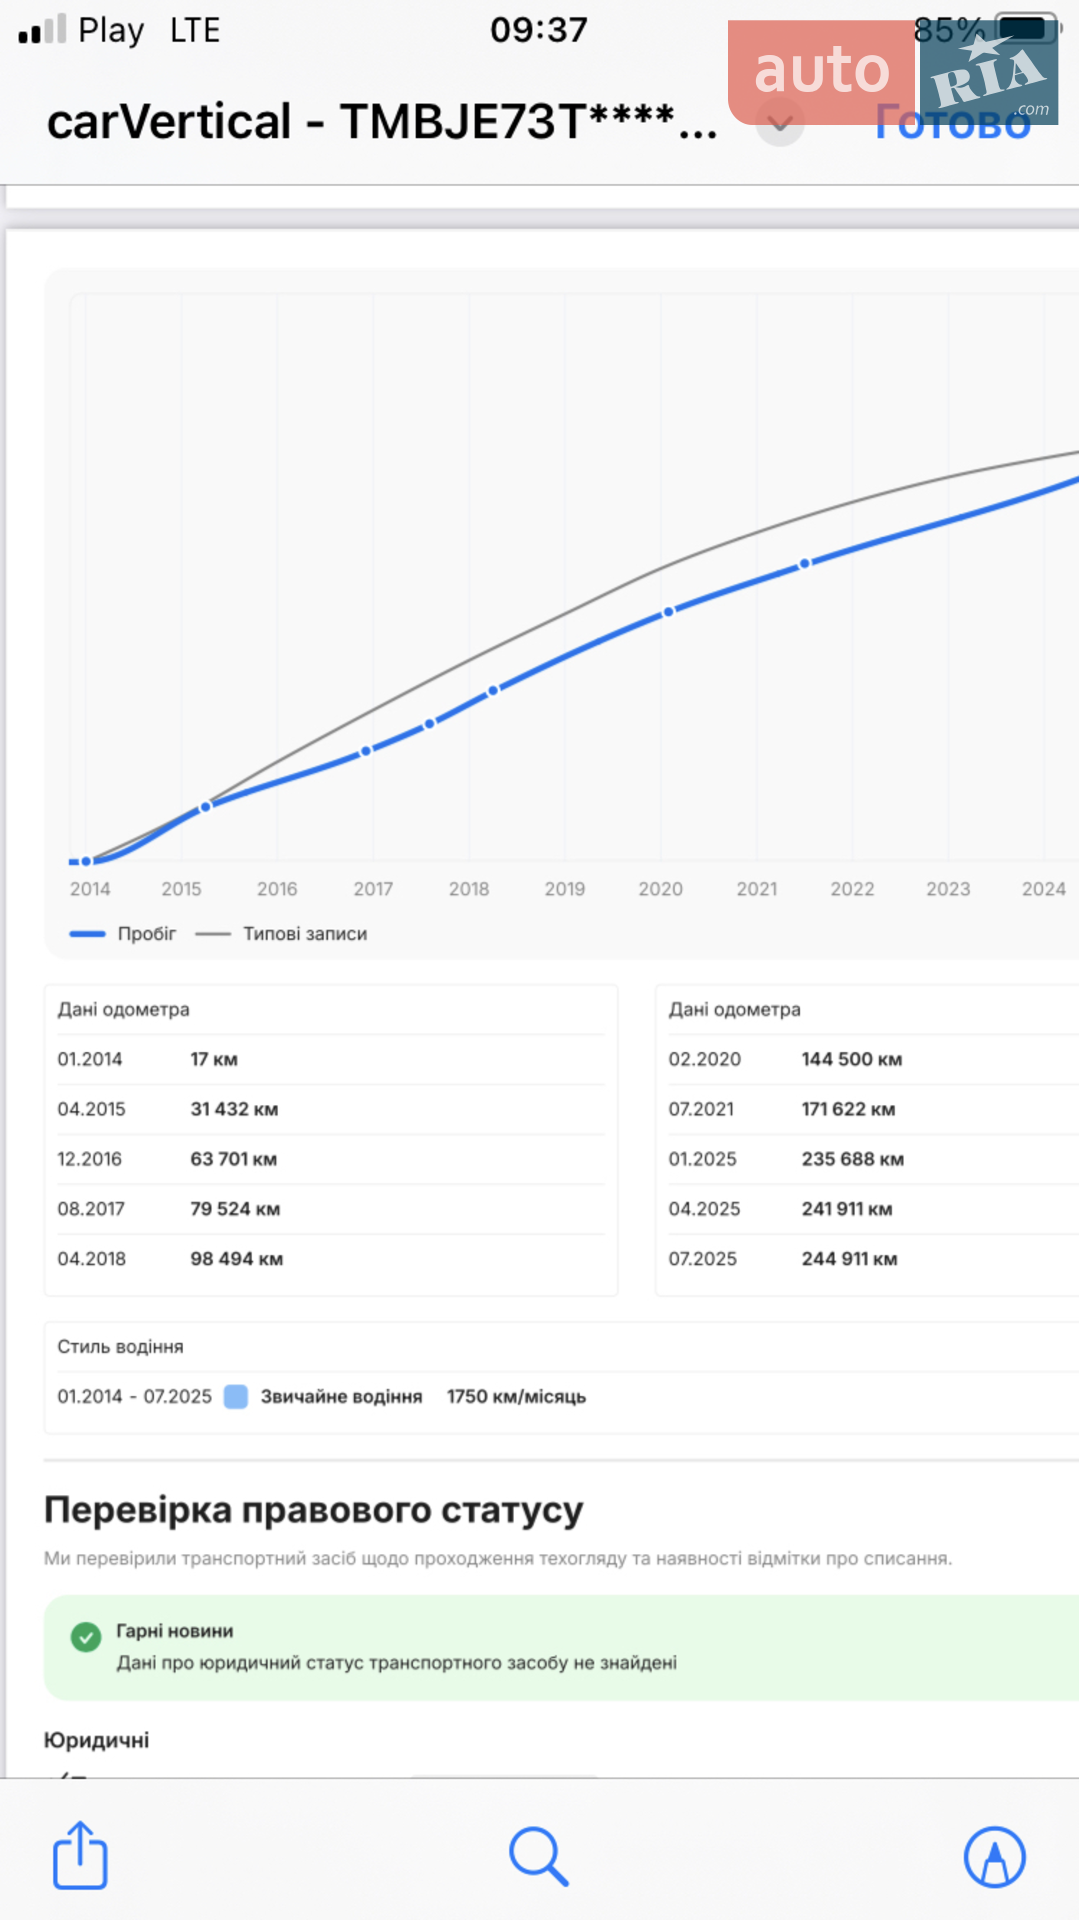Click the 2020 mileage point on chart
Image resolution: width=1079 pixels, height=1920 pixels.
[x=669, y=611]
